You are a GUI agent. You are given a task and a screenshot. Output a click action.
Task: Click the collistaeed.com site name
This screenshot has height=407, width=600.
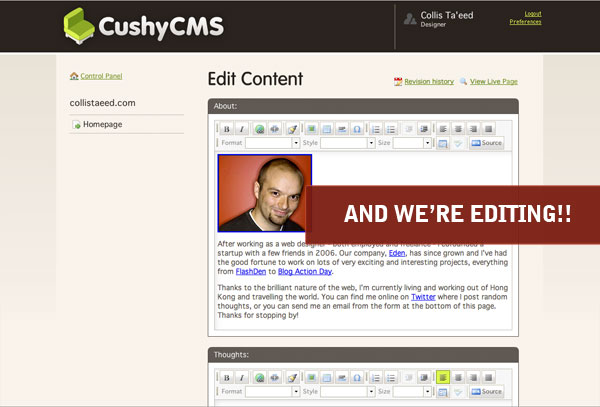(x=103, y=103)
